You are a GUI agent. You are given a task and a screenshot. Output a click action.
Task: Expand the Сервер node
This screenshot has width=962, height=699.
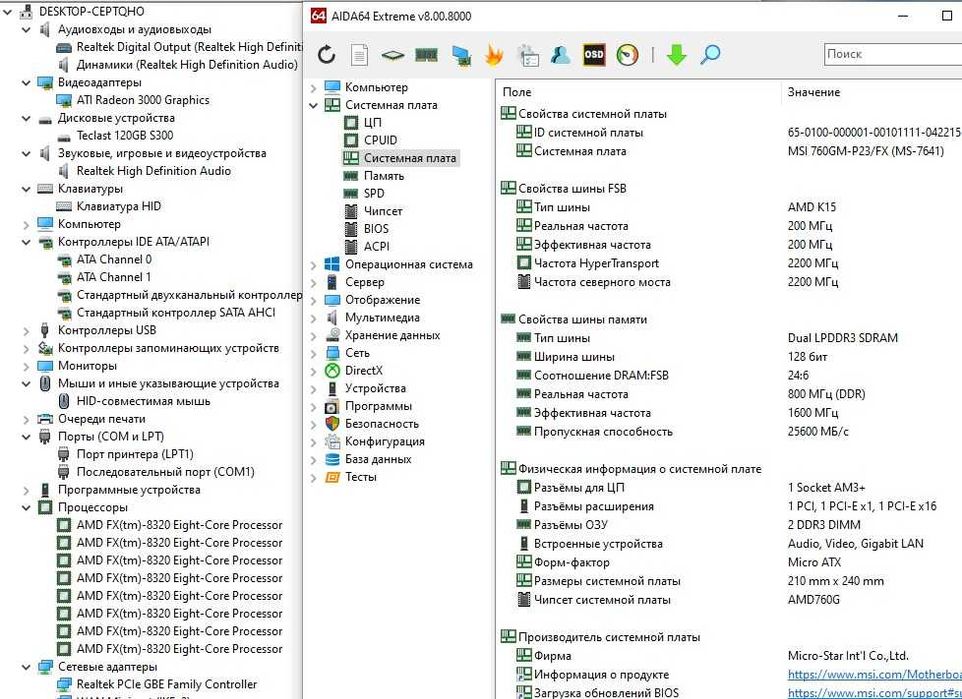click(x=314, y=283)
